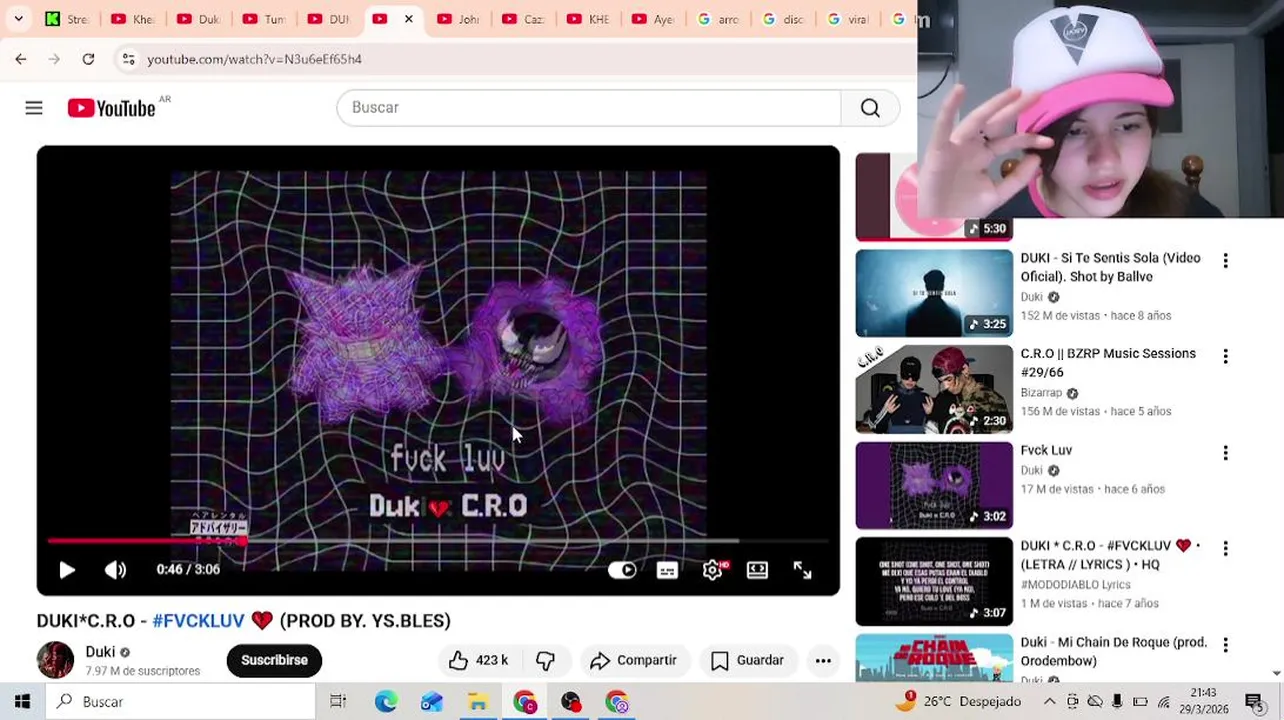
Task: Click the Windows taskbar Buscar search box
Action: [180, 702]
